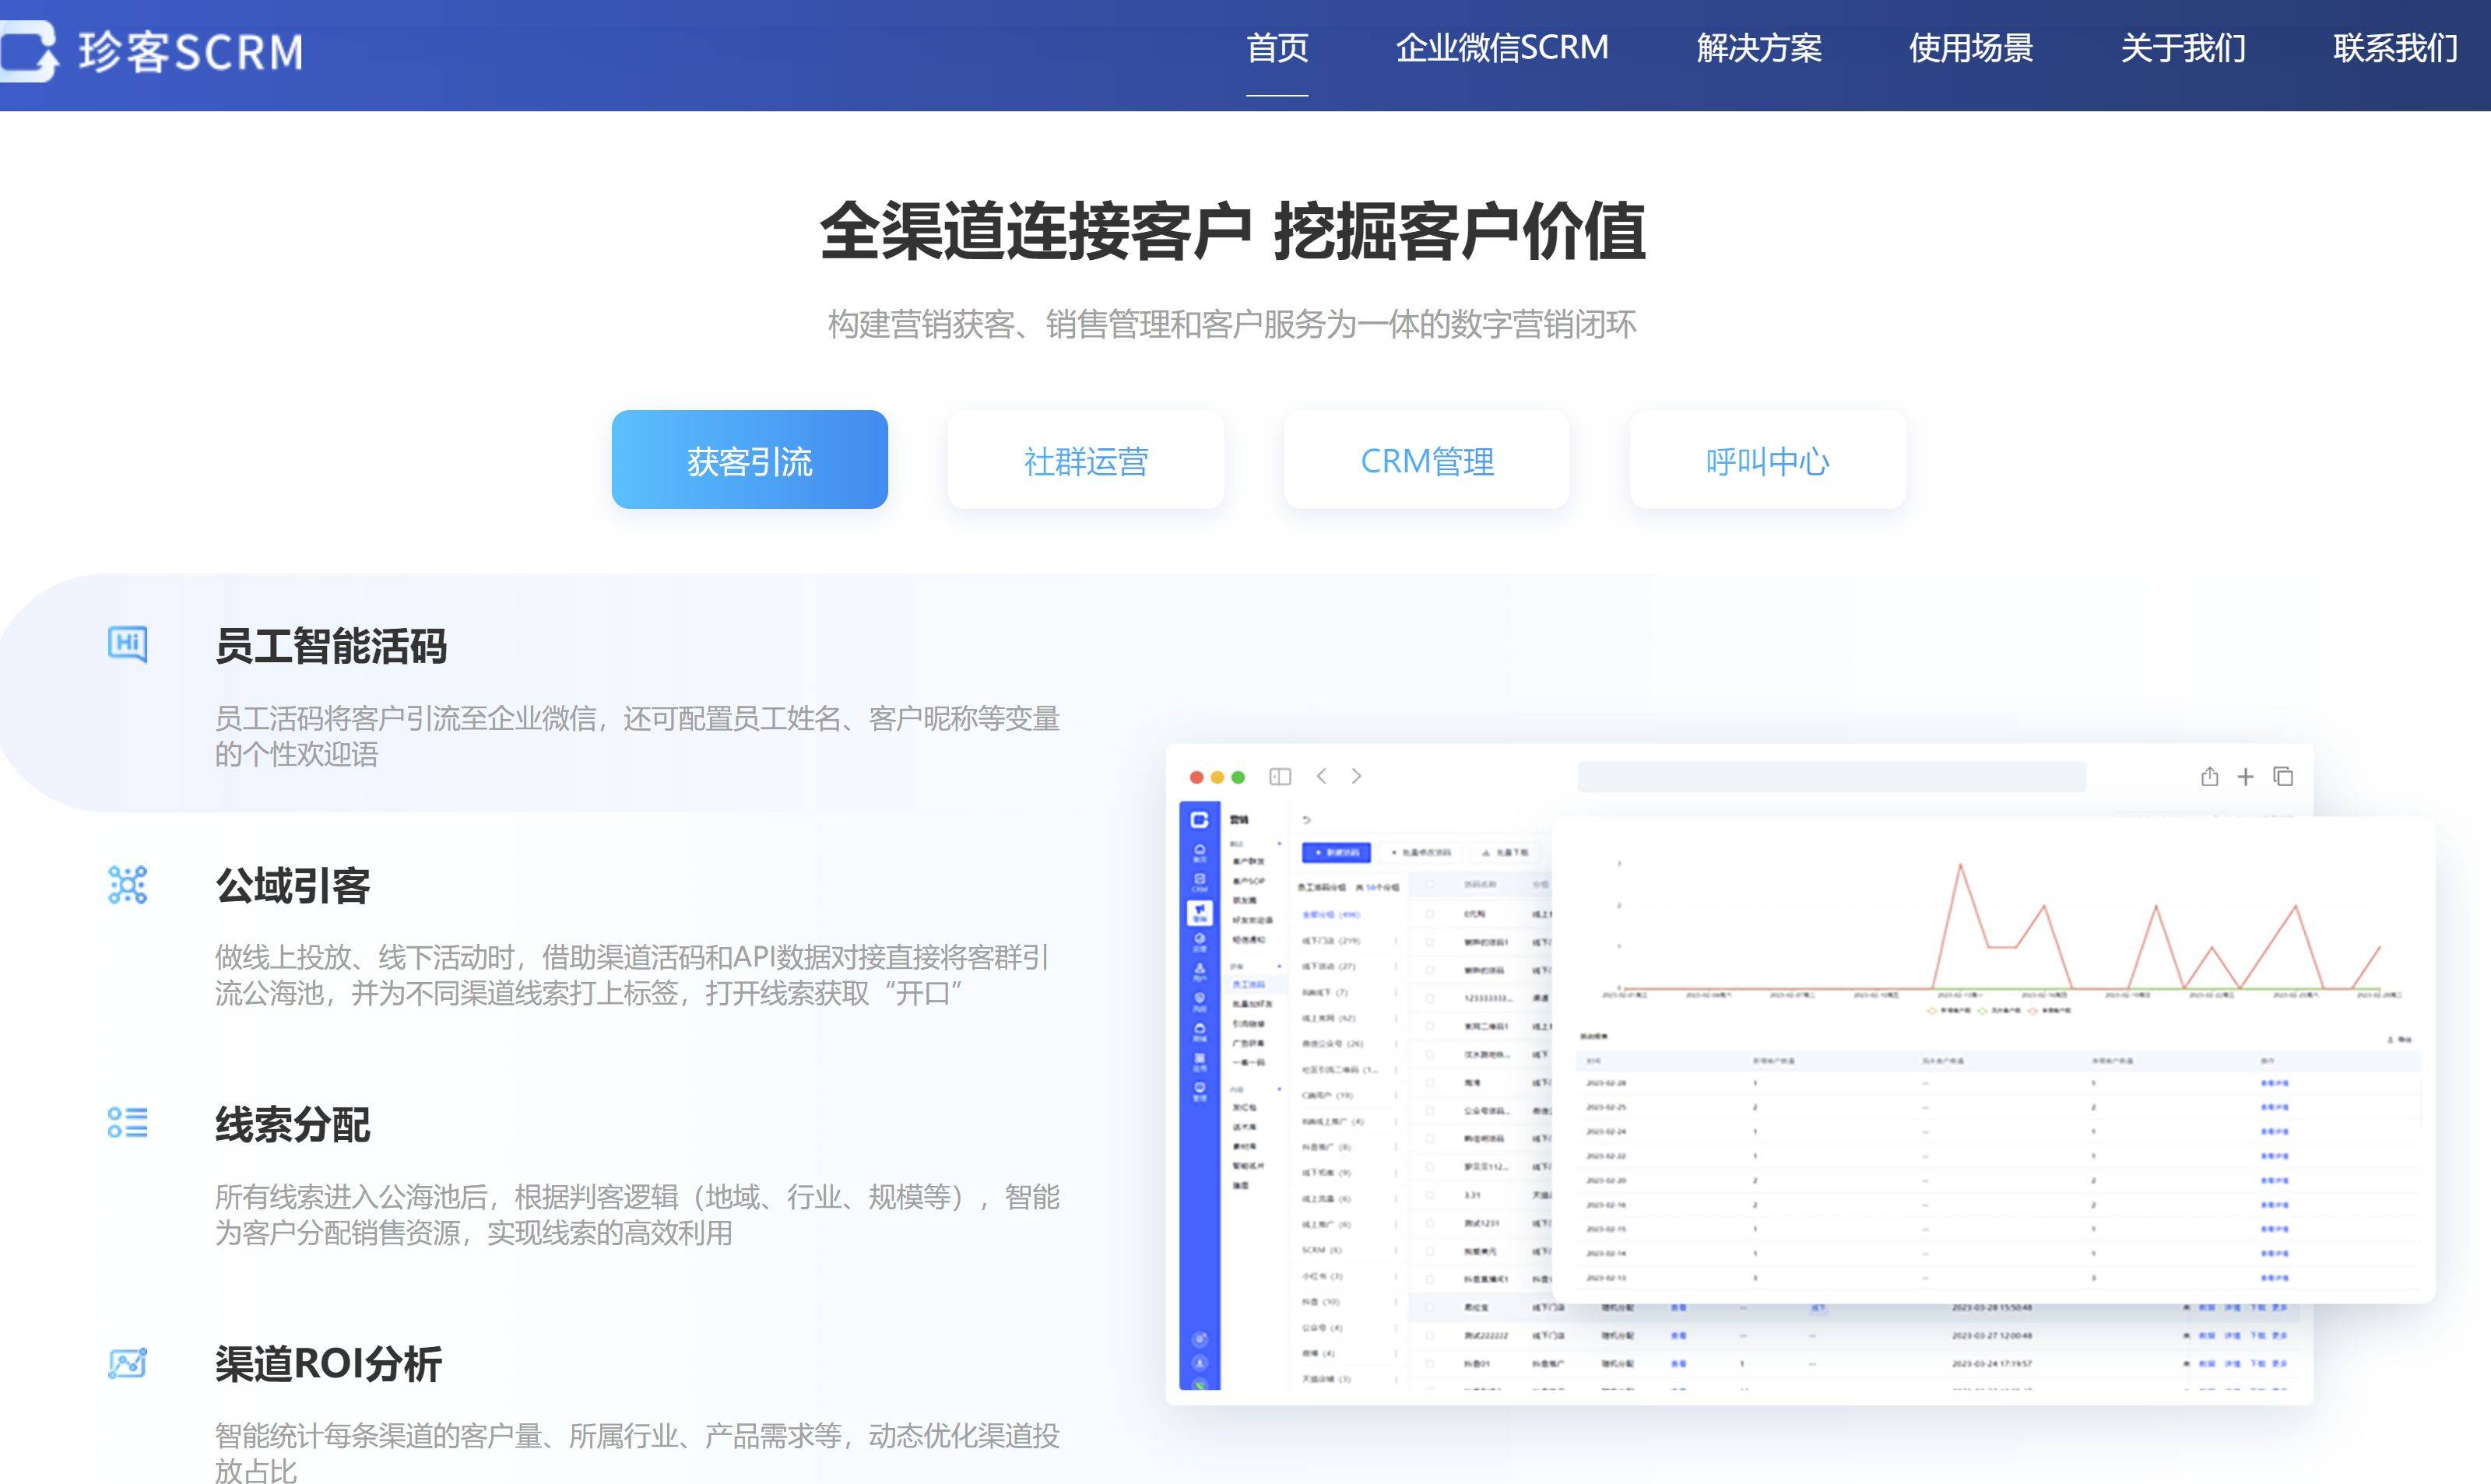The image size is (2491, 1484).
Task: Click the 珍客SCRM logo
Action: 152,50
